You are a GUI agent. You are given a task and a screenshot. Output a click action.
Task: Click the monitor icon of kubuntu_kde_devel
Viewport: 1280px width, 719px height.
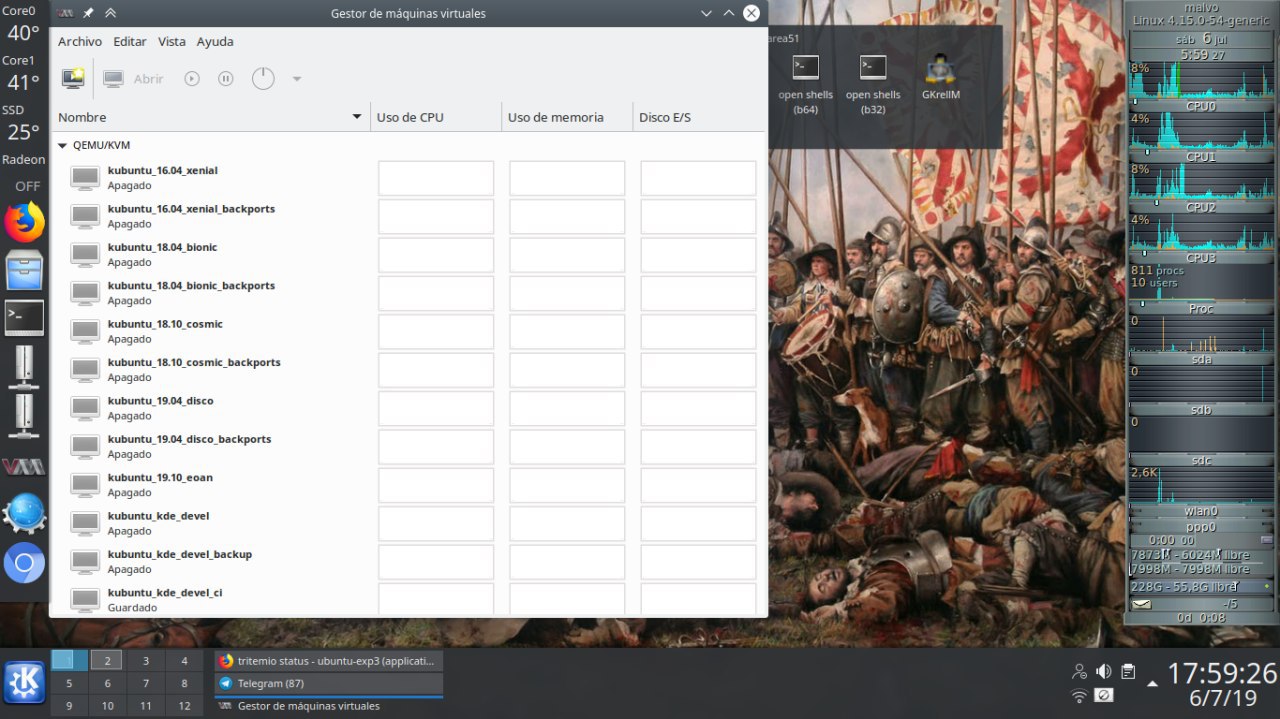(x=85, y=523)
